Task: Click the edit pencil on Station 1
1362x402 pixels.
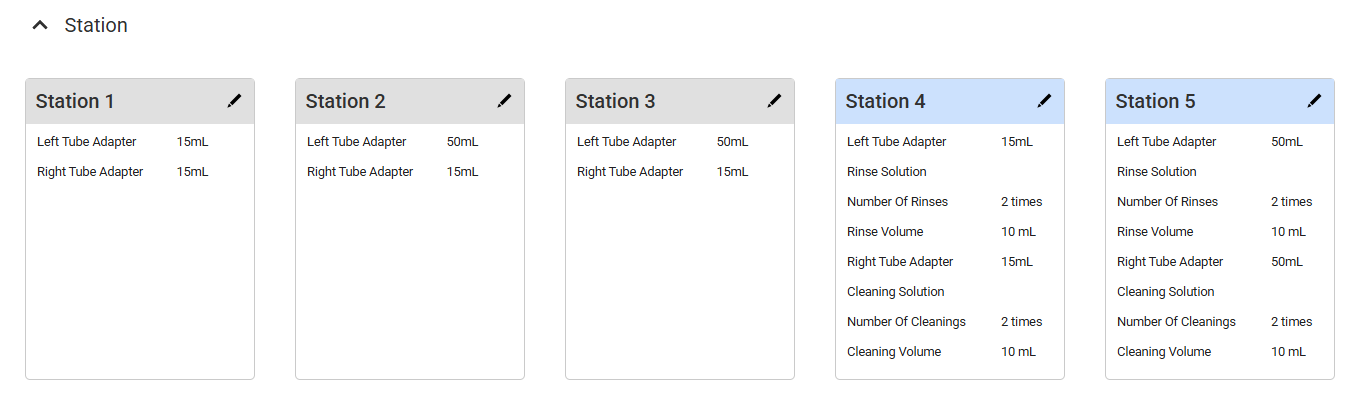Action: pyautogui.click(x=234, y=101)
